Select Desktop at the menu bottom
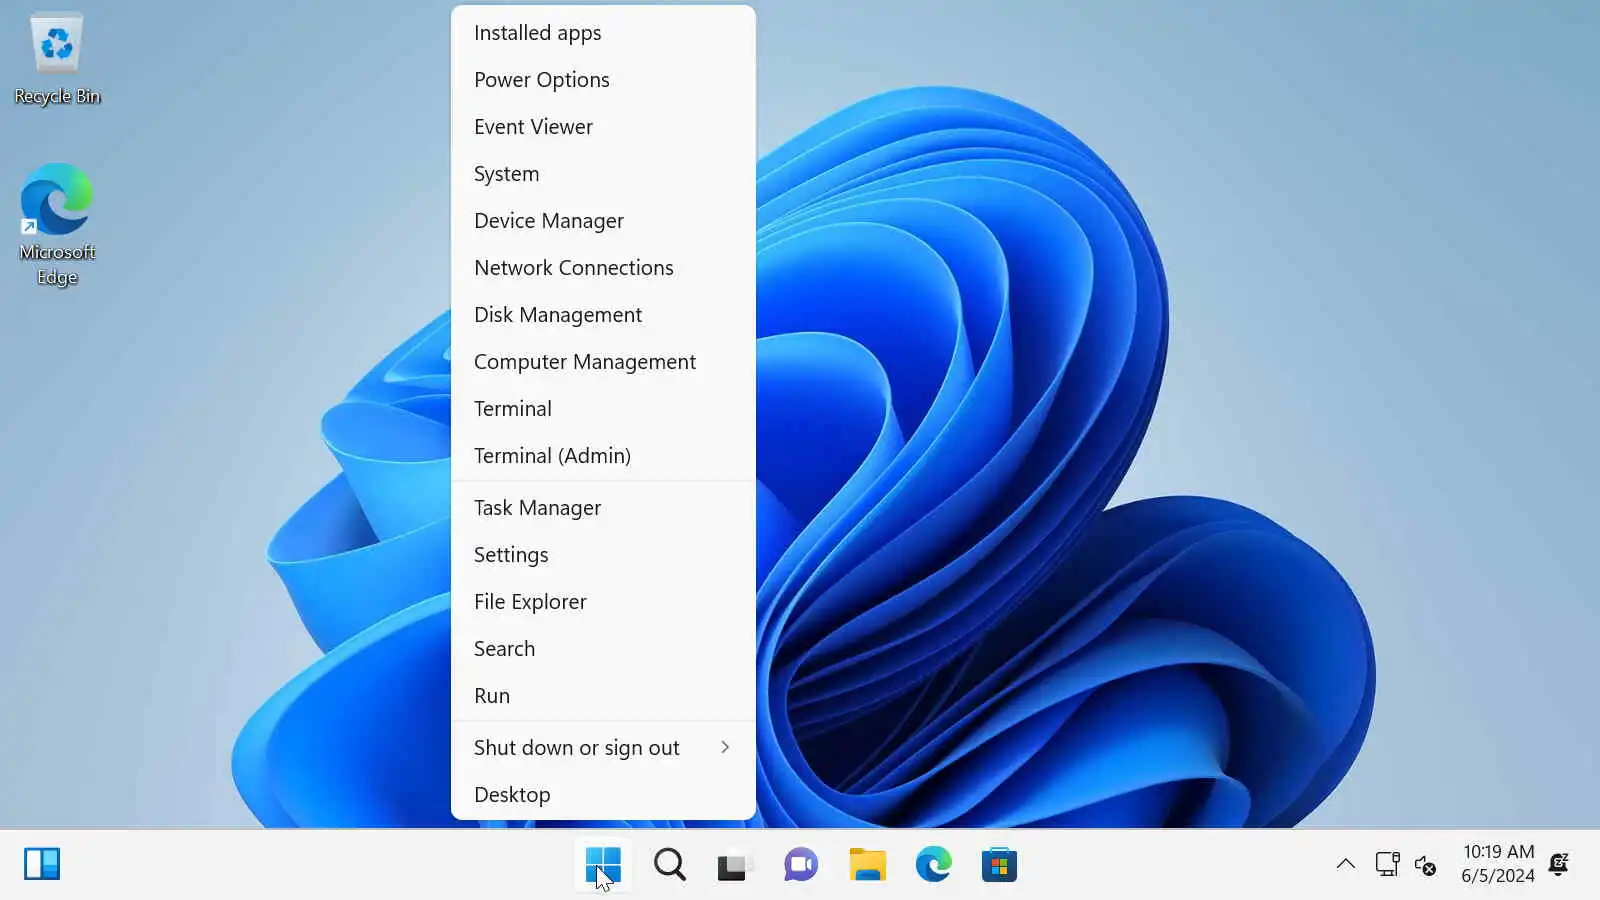This screenshot has width=1600, height=900. (x=603, y=795)
